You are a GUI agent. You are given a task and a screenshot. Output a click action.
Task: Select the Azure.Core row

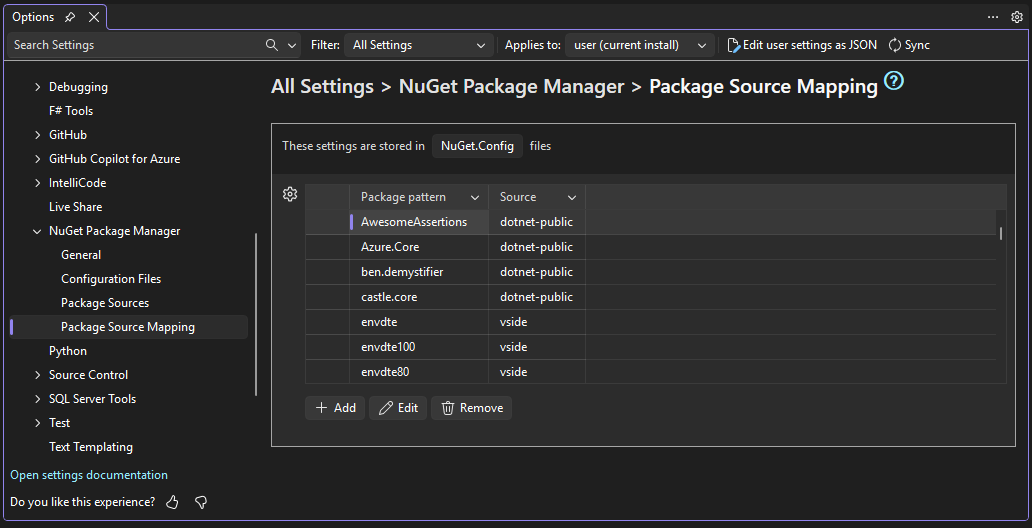click(650, 247)
